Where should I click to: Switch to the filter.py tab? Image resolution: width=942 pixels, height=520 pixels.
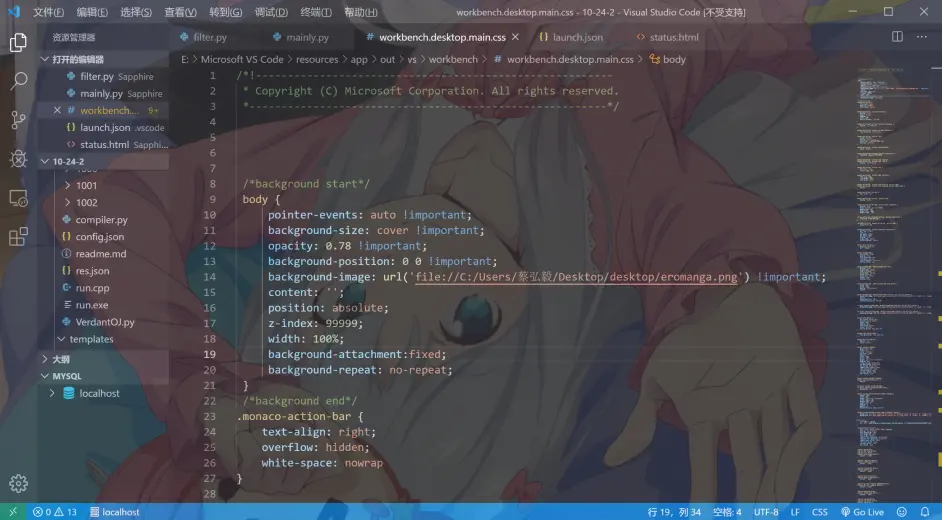tap(204, 37)
